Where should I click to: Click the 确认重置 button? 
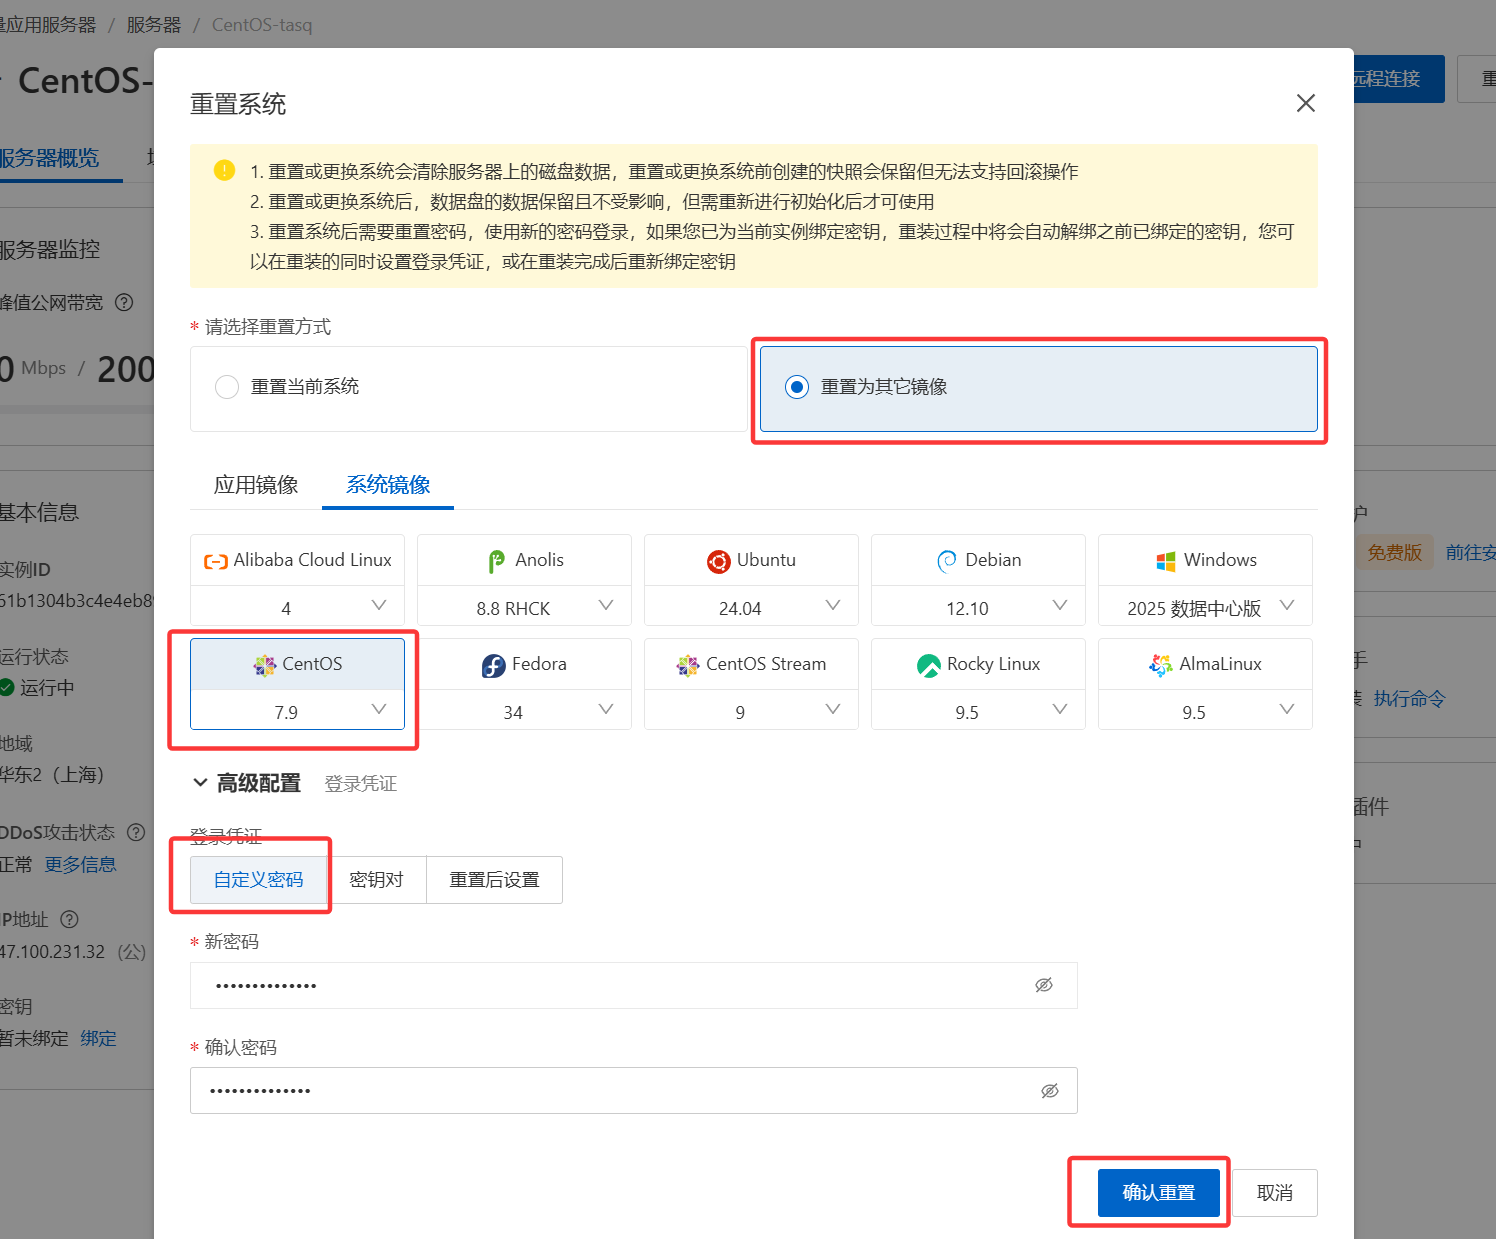click(x=1159, y=1193)
